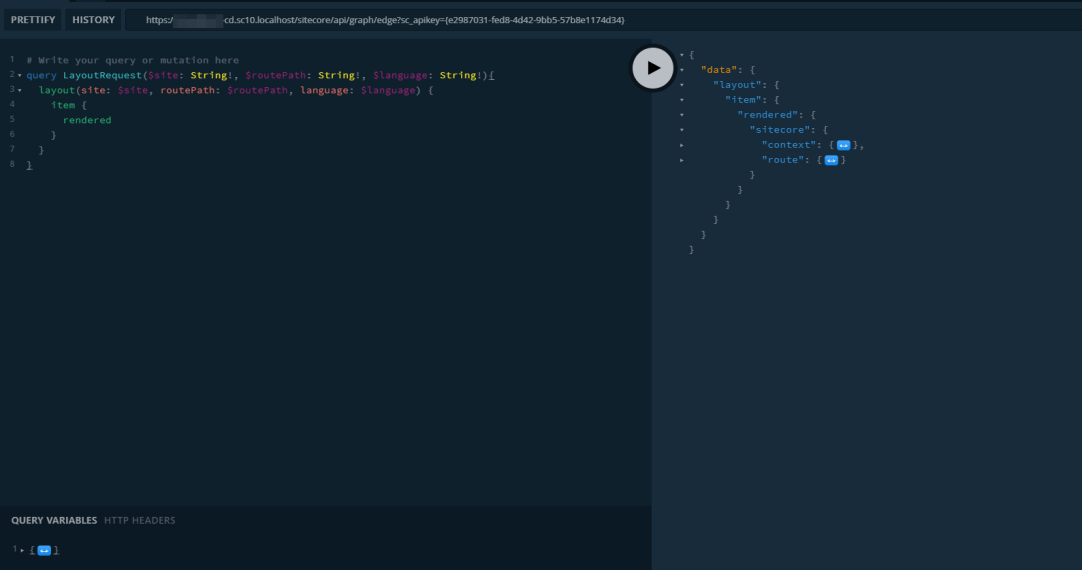Run the query with the play button
Viewport: 1082px width, 570px height.
[x=652, y=68]
